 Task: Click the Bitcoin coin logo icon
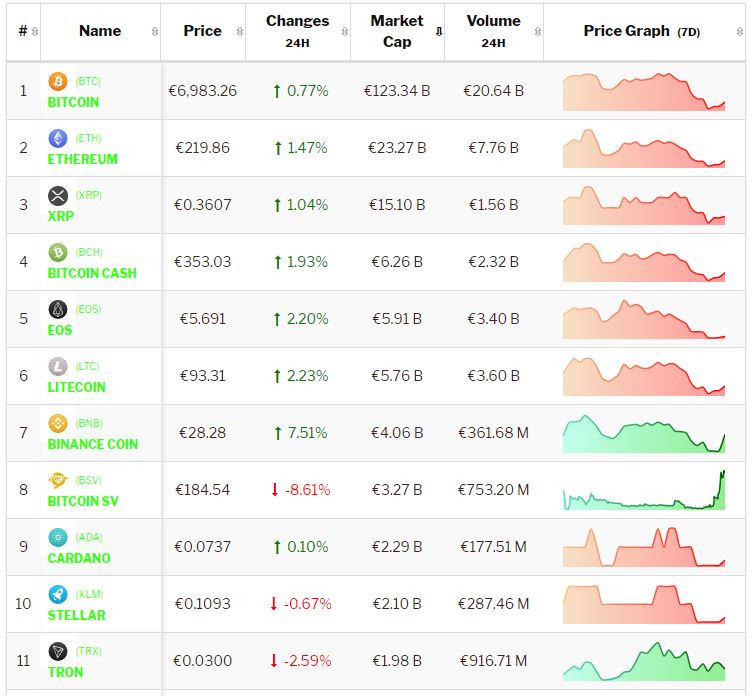[57, 81]
